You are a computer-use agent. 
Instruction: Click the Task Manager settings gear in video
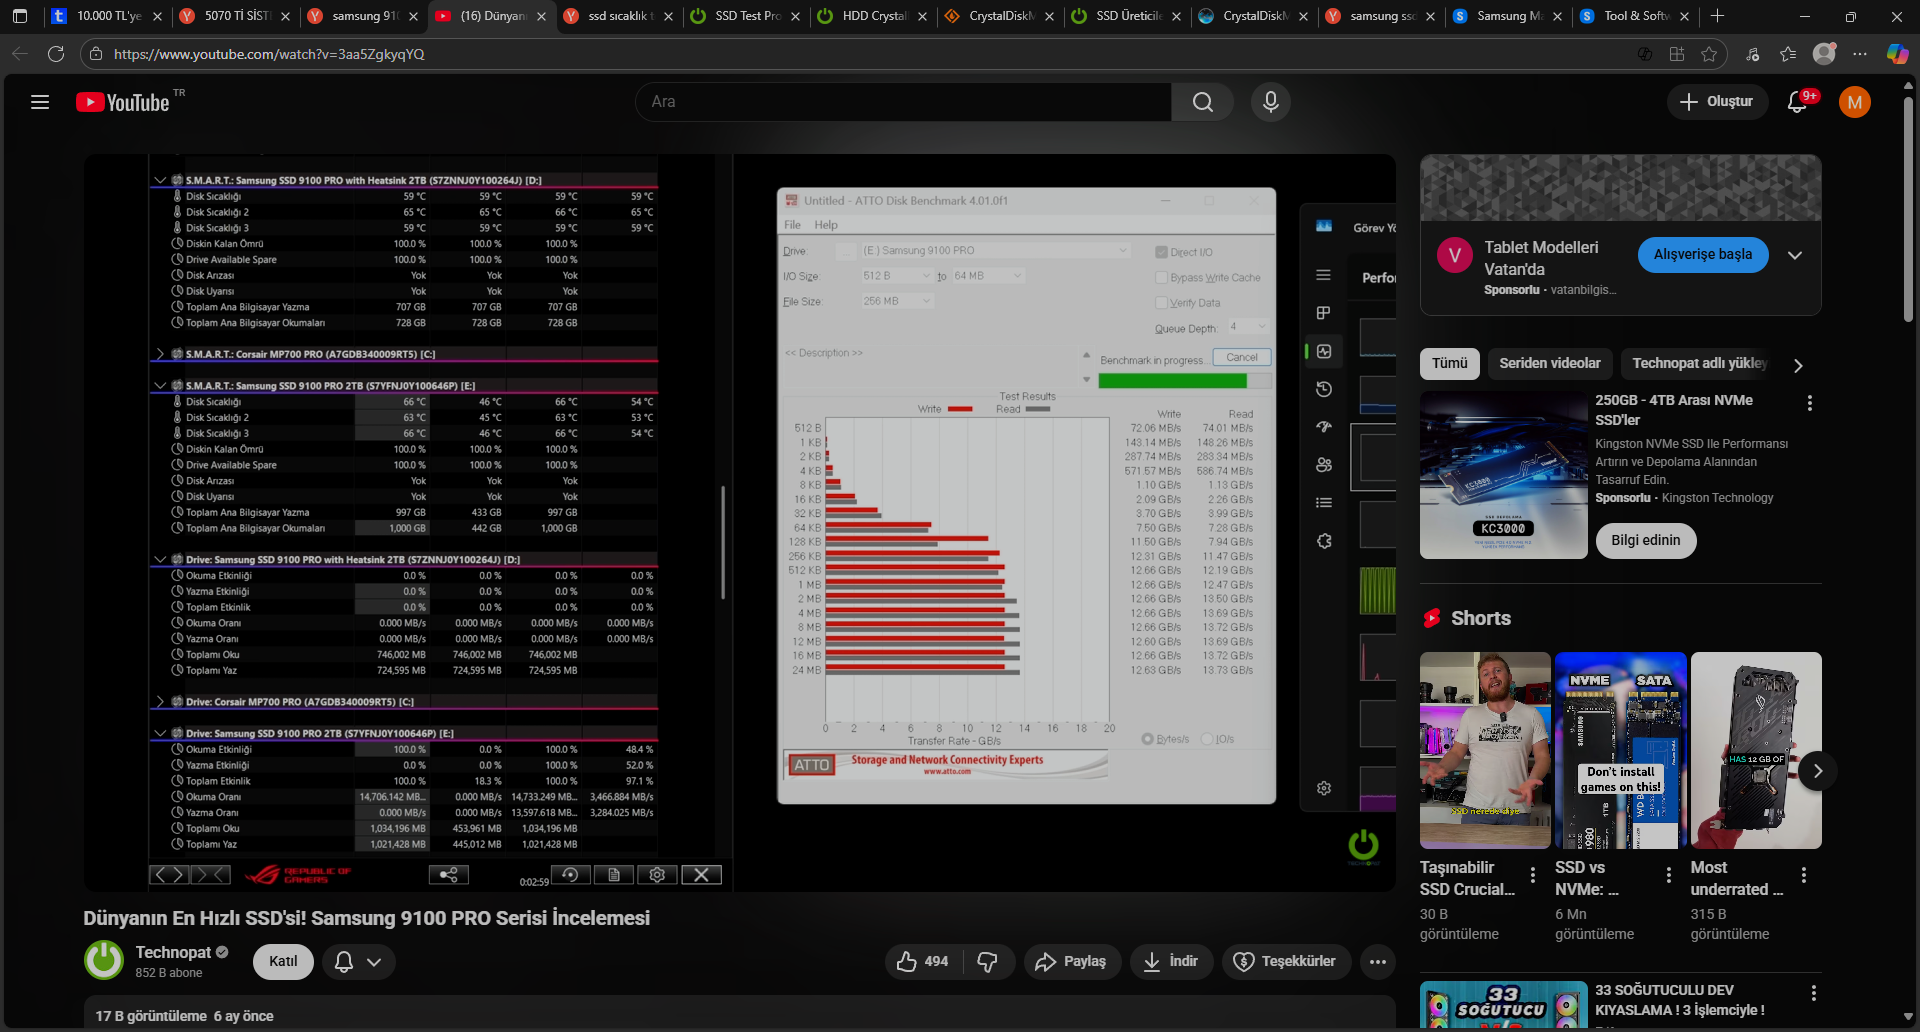coord(1324,788)
